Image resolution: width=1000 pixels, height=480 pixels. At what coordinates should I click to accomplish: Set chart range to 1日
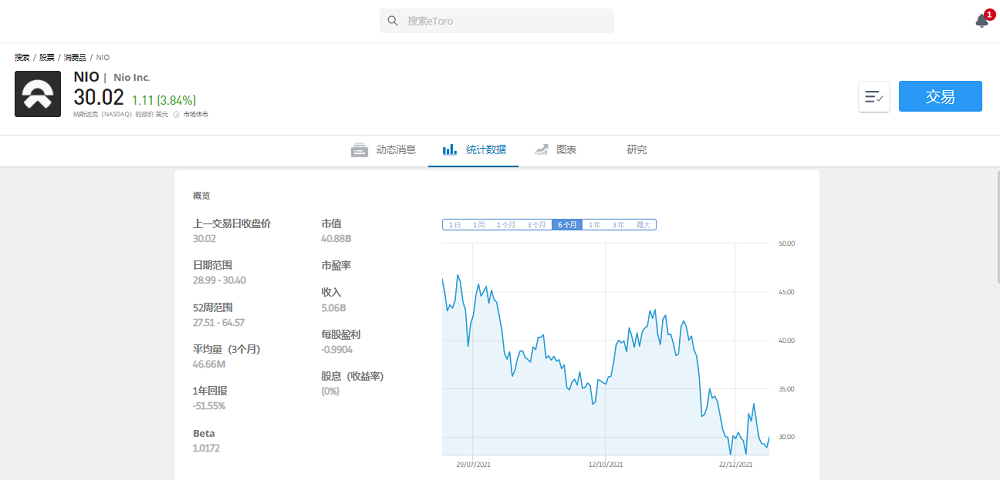(455, 224)
